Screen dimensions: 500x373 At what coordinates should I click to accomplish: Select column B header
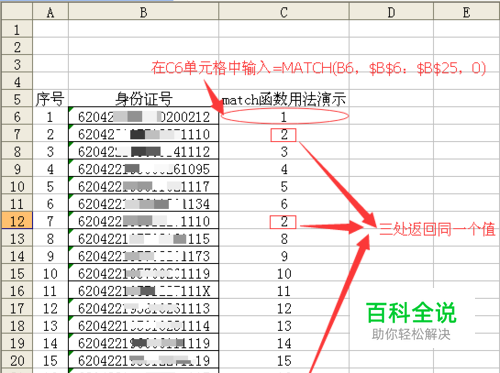pos(143,12)
